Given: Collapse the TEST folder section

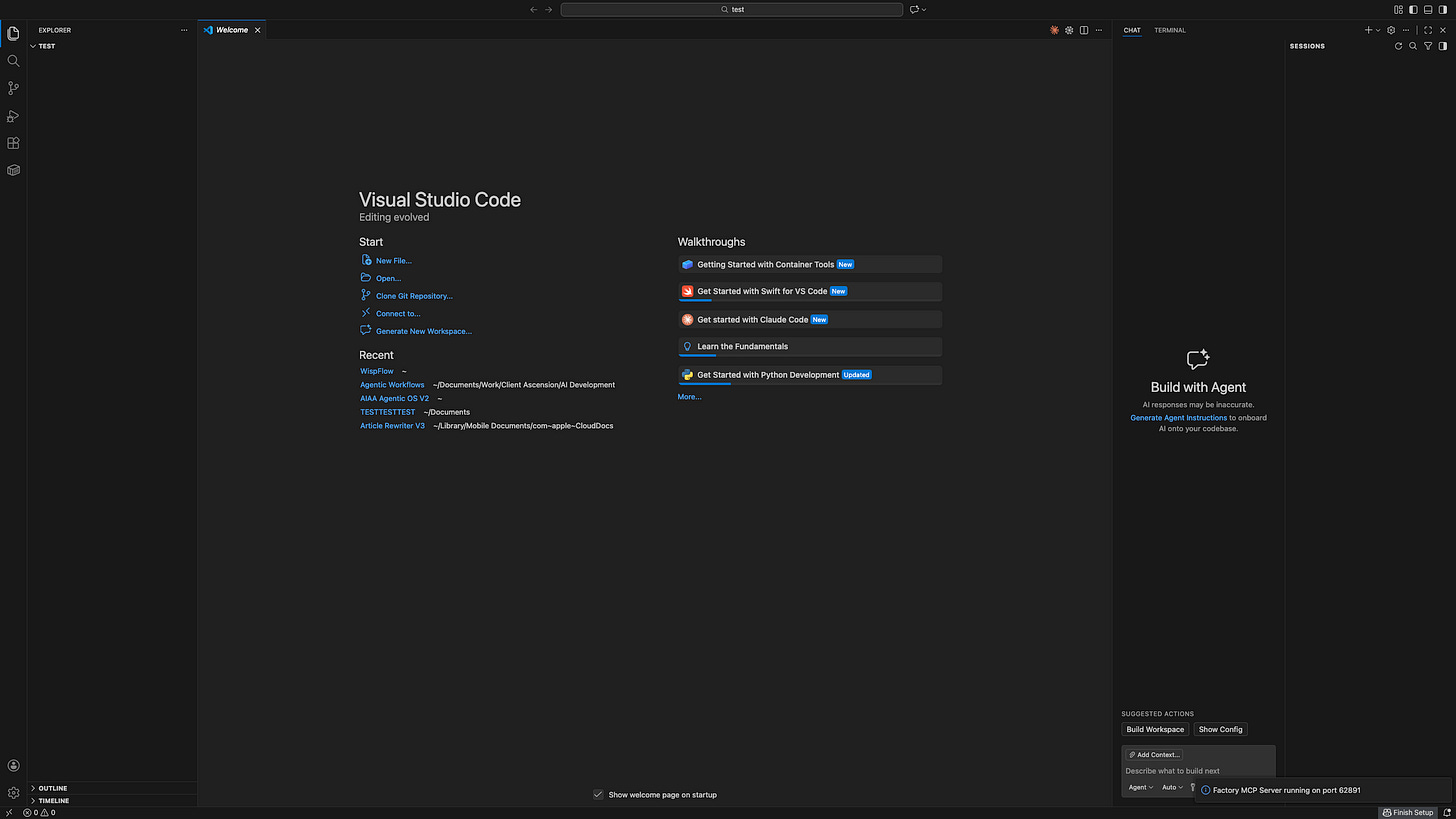Looking at the screenshot, I should [x=112, y=46].
